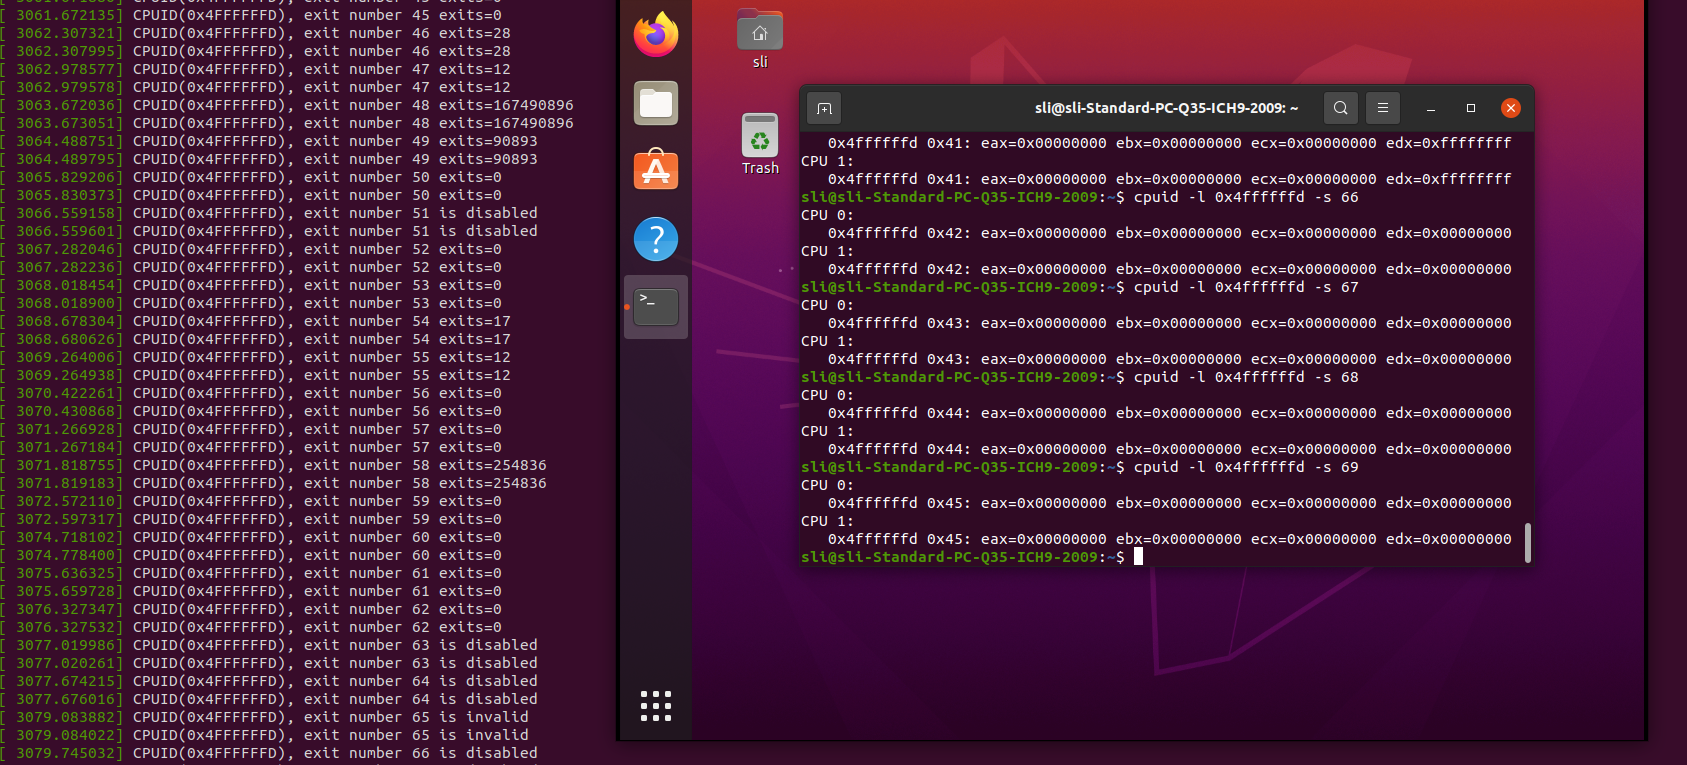Click the command 'cpuid -l 0x4ffffffd -s 69'
The width and height of the screenshot is (1687, 765).
tap(1246, 467)
